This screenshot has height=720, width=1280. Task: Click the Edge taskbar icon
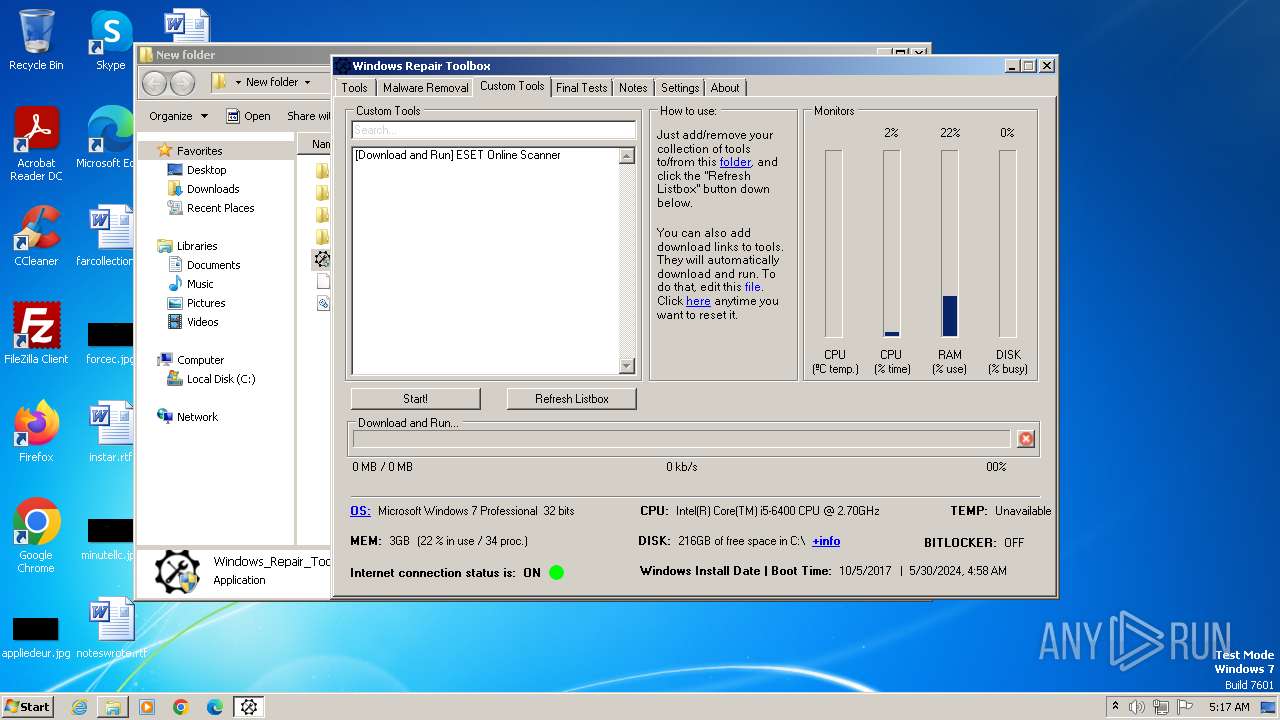215,707
